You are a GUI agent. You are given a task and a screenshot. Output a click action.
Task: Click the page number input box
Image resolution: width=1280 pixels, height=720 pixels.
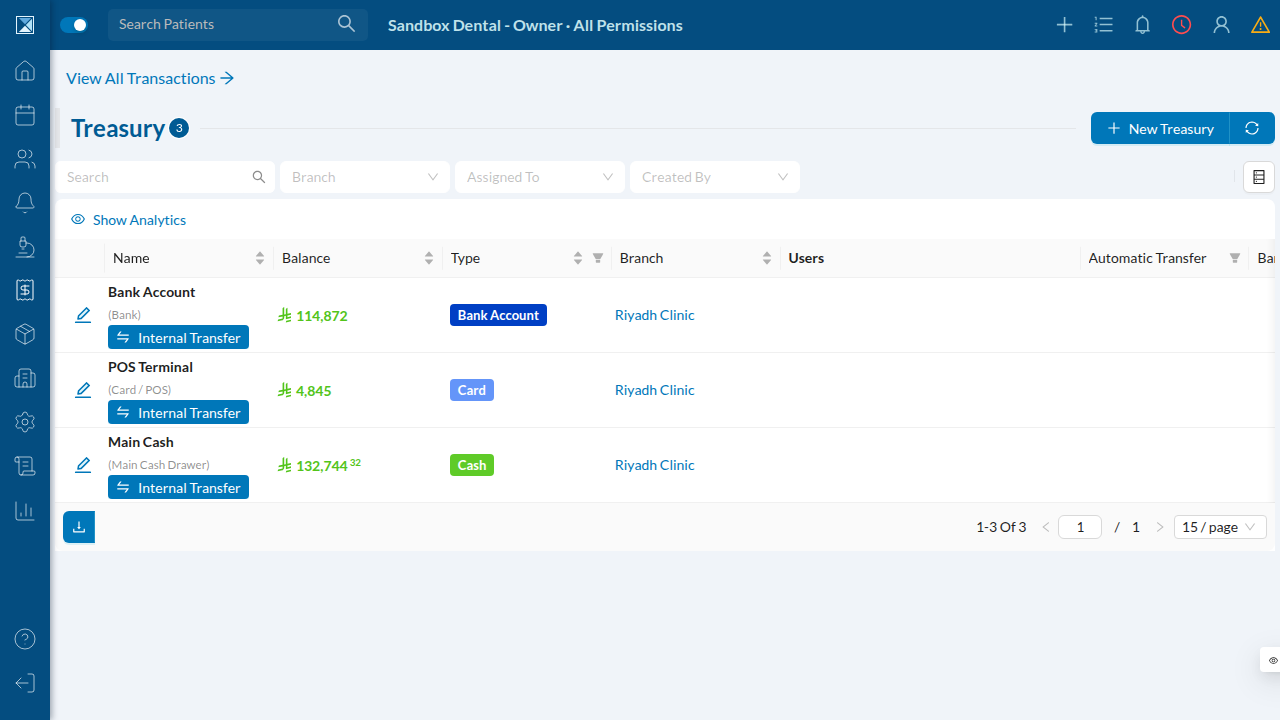pos(1080,527)
